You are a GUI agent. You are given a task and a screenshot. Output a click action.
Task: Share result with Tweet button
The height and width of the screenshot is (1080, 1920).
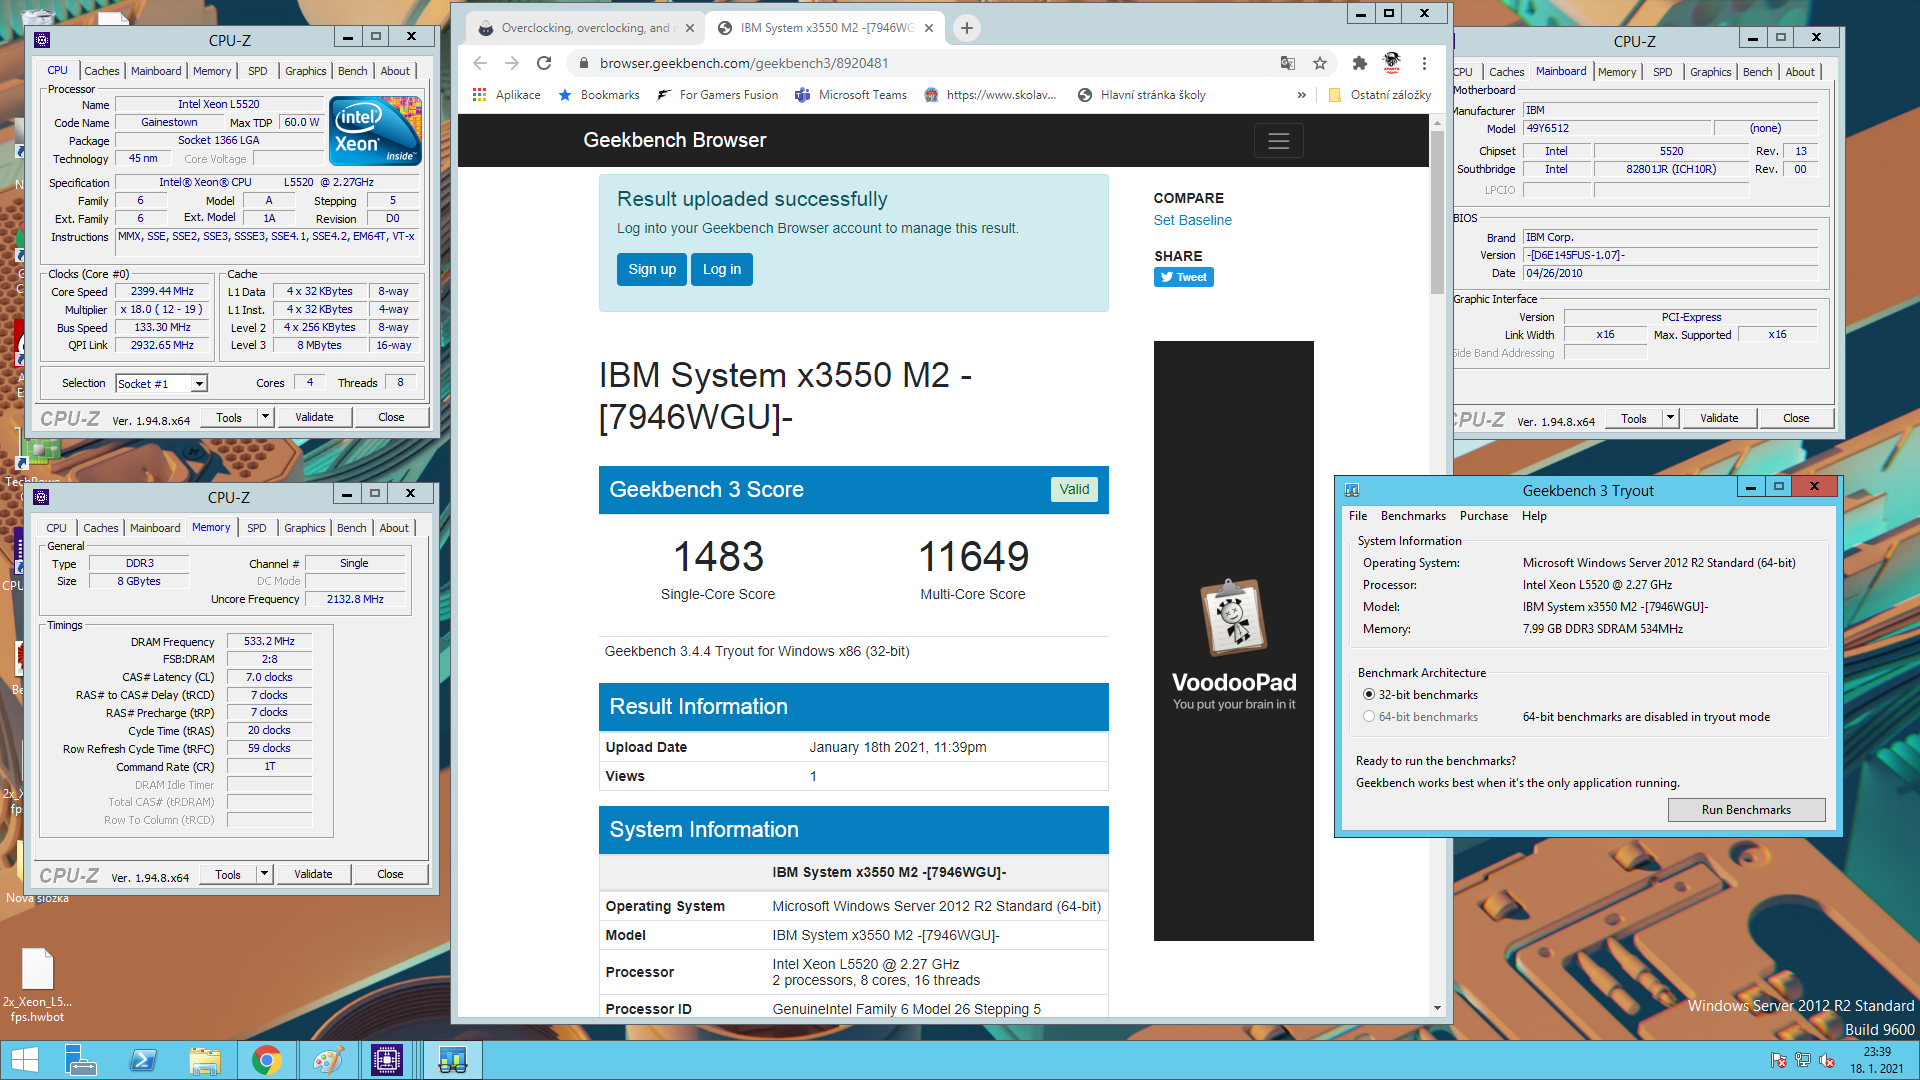(x=1184, y=277)
